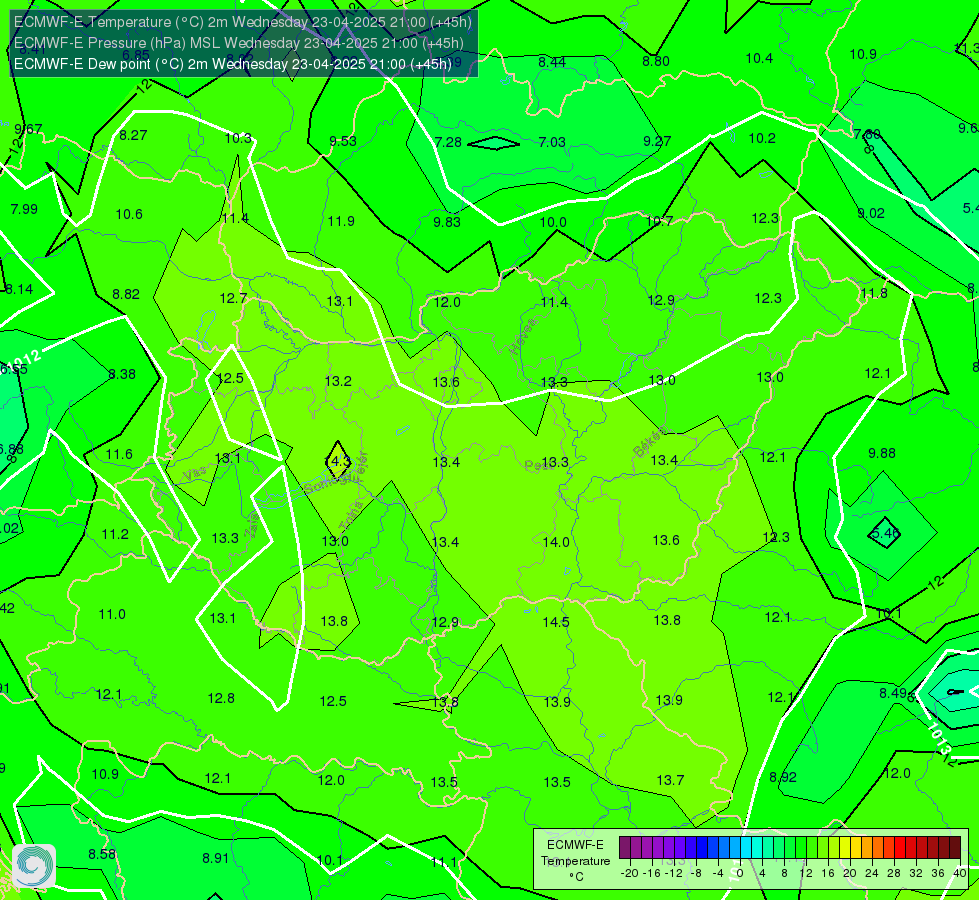The image size is (979, 900).
Task: Click the 9.27 temperature value
Action: (657, 141)
